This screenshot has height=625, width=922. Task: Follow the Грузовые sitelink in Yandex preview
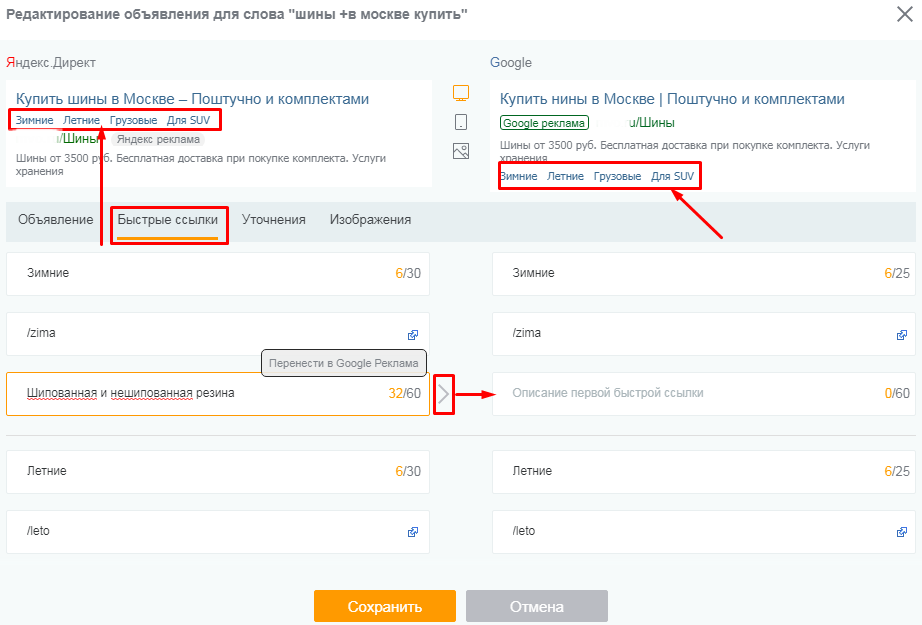[x=133, y=121]
